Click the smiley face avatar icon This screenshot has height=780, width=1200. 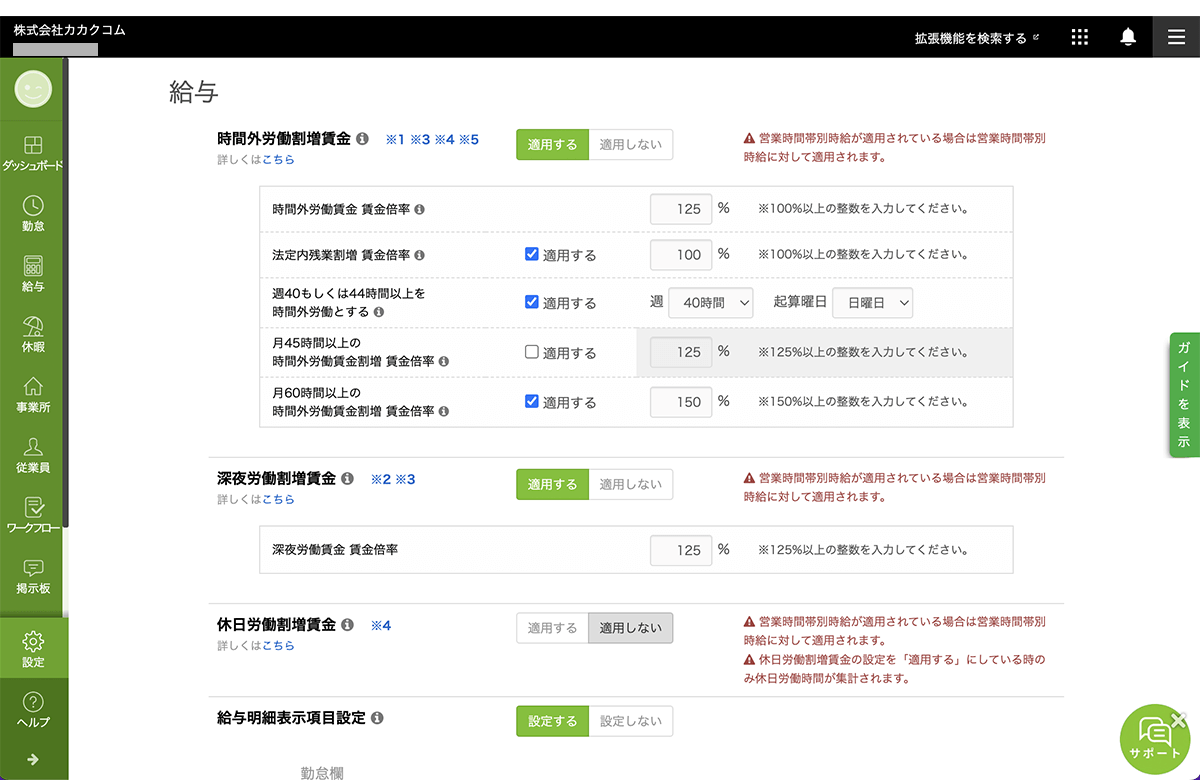(33, 90)
